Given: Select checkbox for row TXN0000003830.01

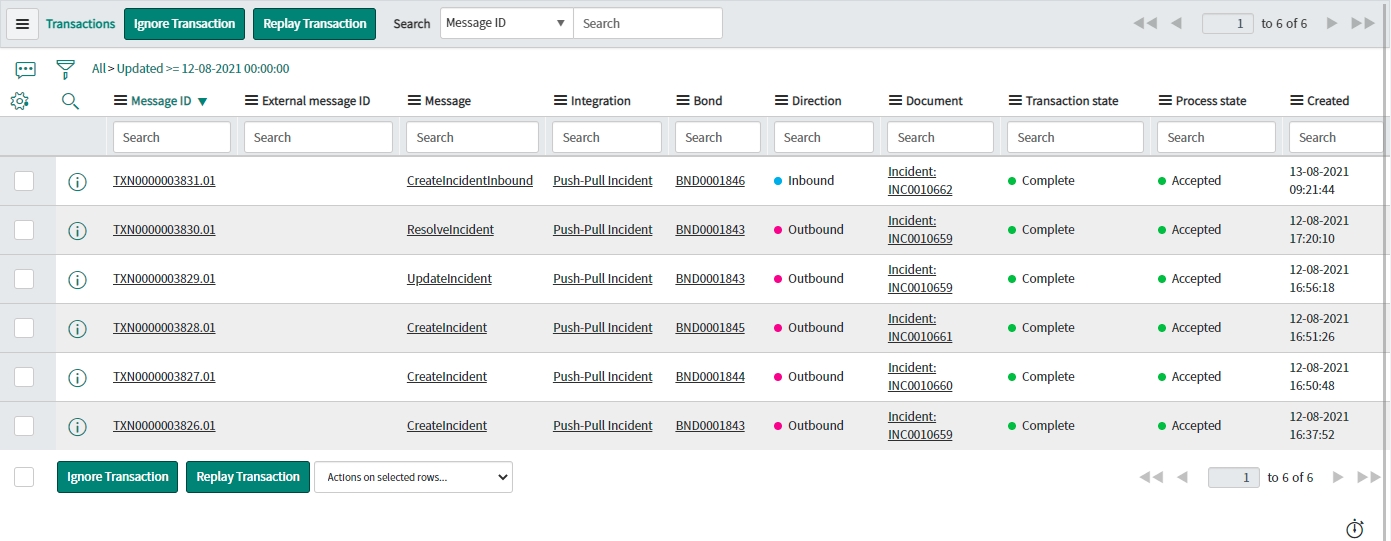Looking at the screenshot, I should pyautogui.click(x=24, y=230).
